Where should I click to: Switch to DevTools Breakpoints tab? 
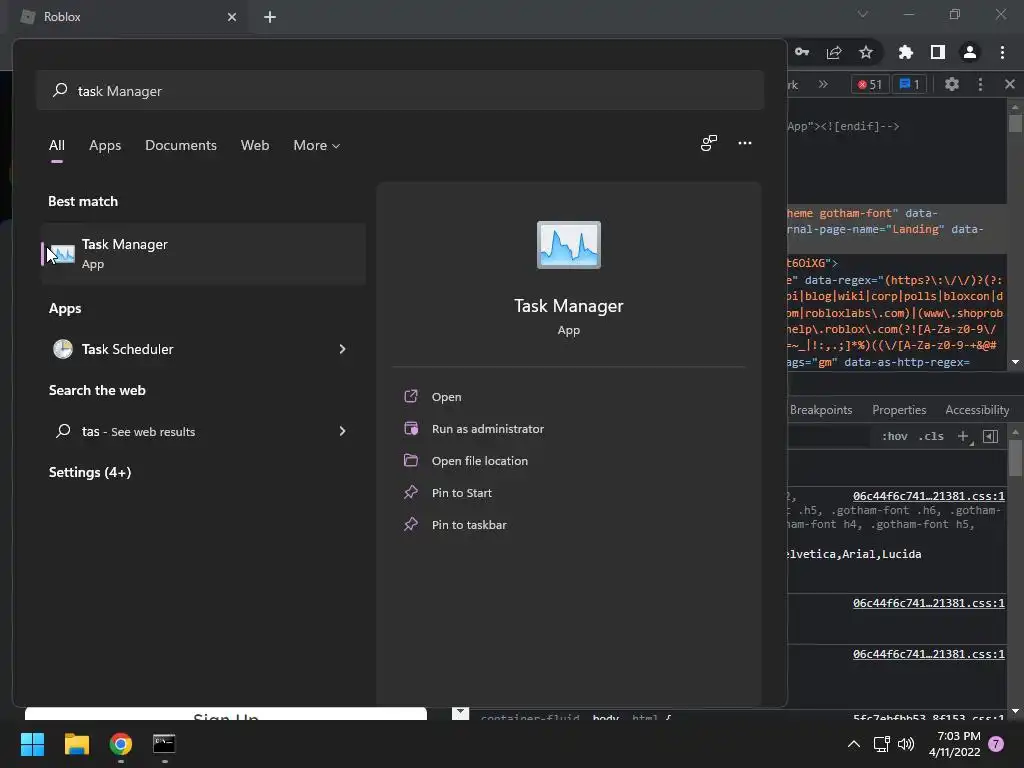[821, 409]
